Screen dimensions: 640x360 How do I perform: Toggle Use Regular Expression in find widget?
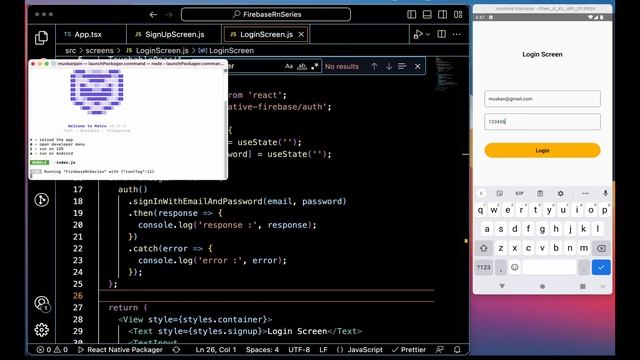tap(314, 66)
